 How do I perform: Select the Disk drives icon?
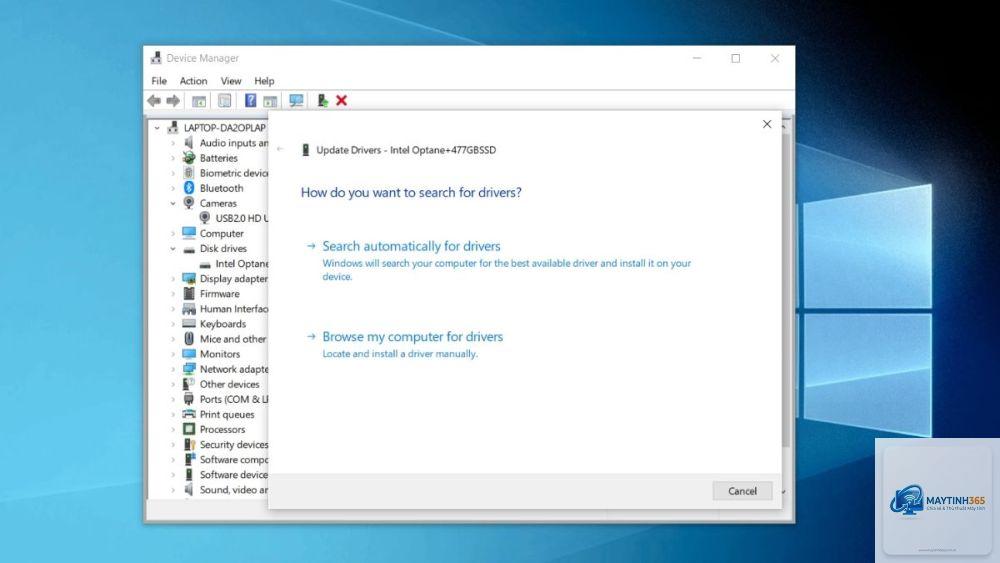pyautogui.click(x=189, y=249)
